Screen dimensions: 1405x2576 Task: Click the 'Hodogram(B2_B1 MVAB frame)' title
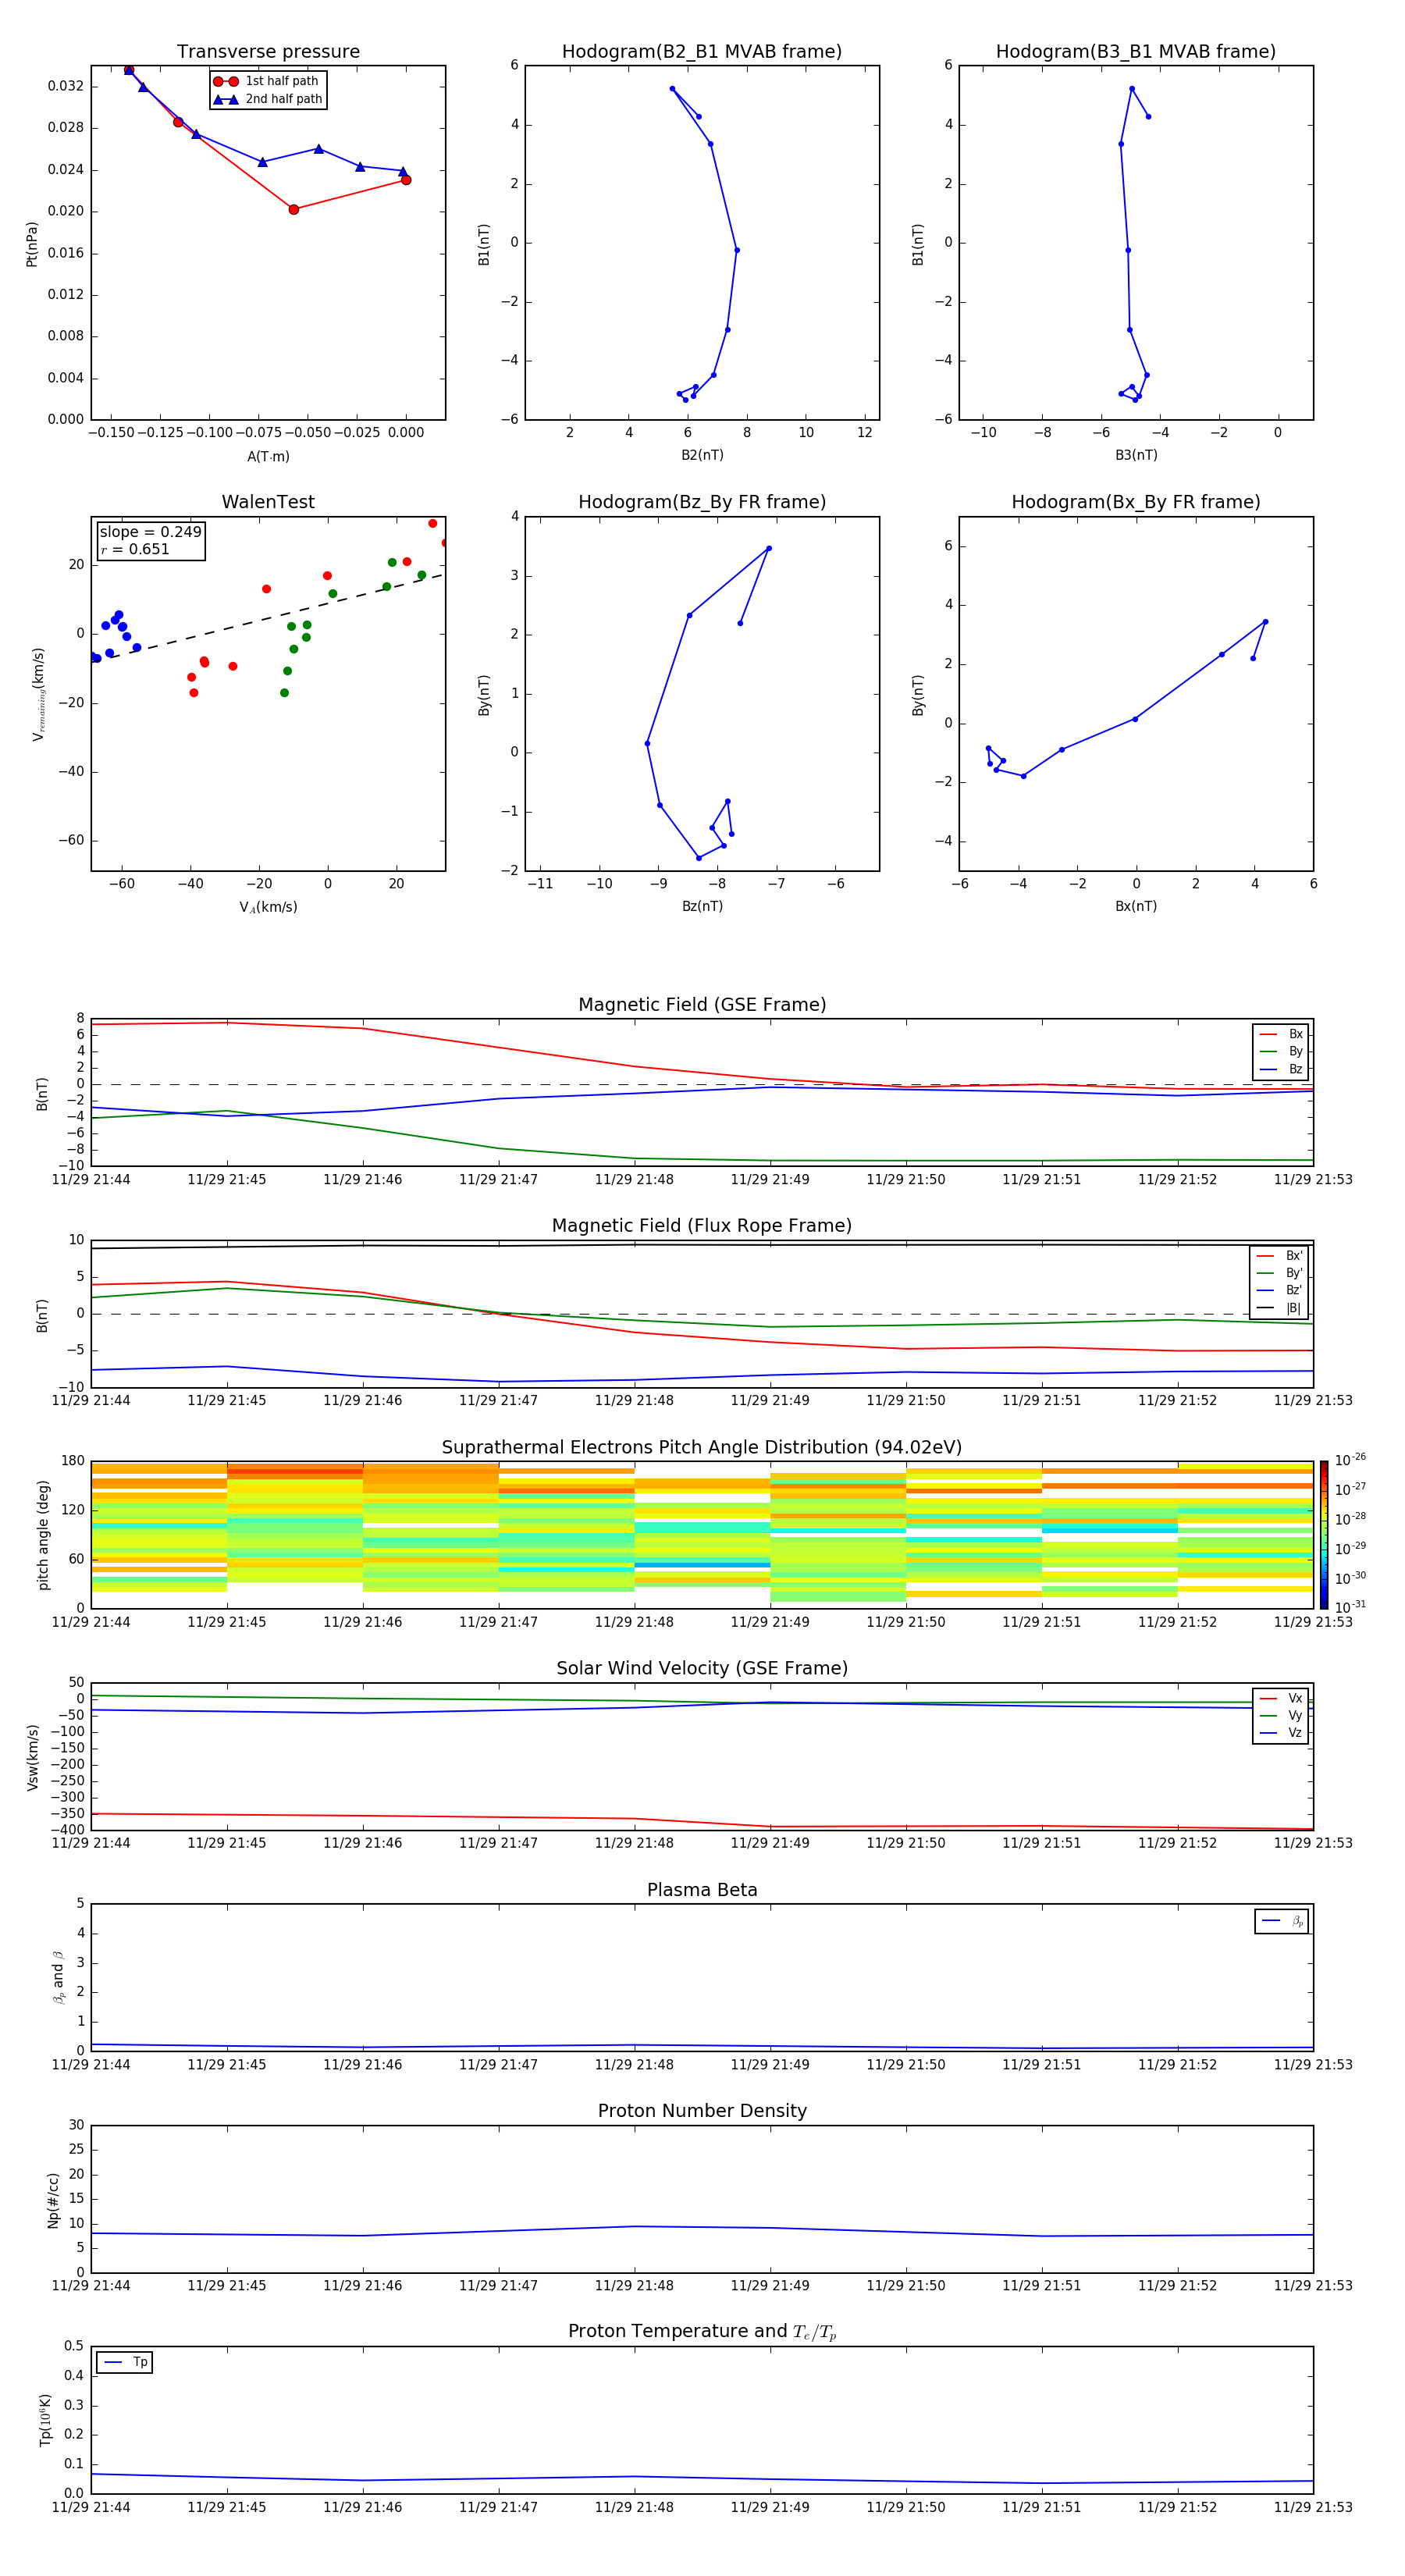(702, 52)
